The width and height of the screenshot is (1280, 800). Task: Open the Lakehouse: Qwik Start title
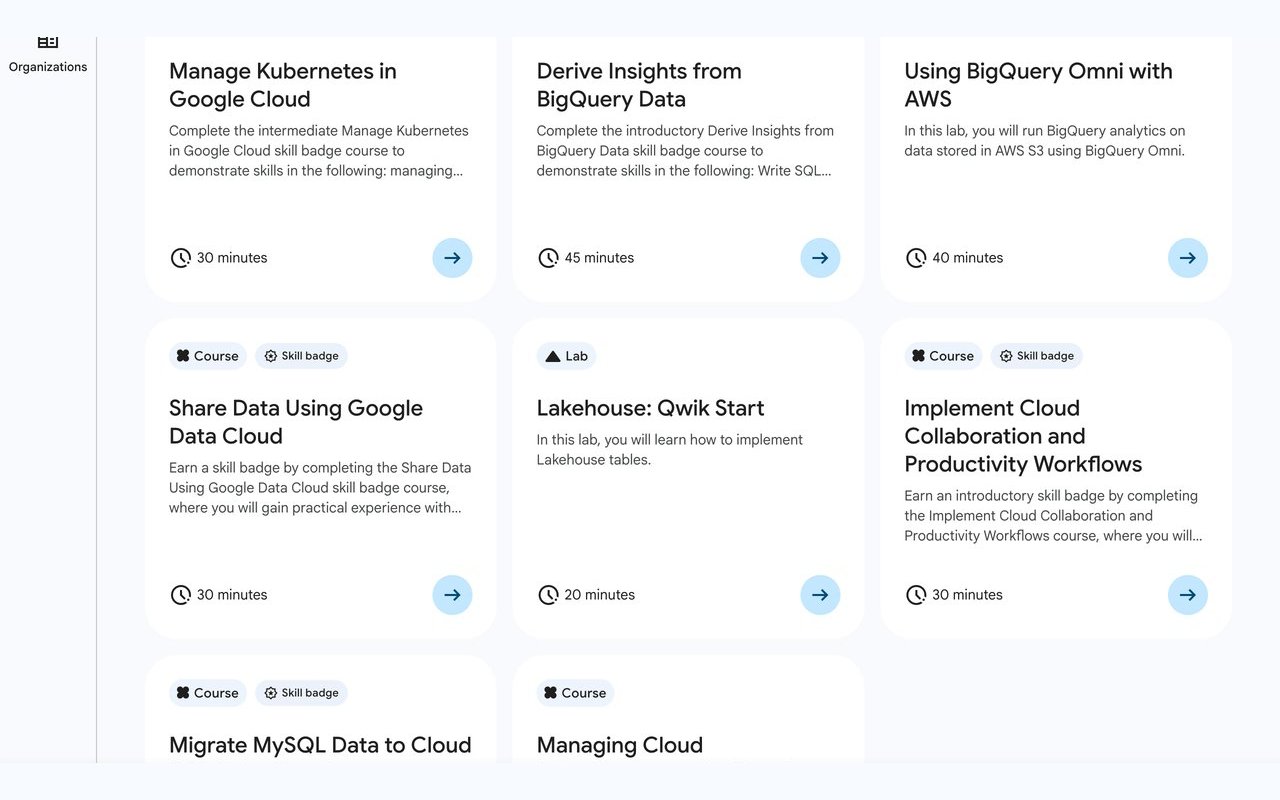(650, 408)
